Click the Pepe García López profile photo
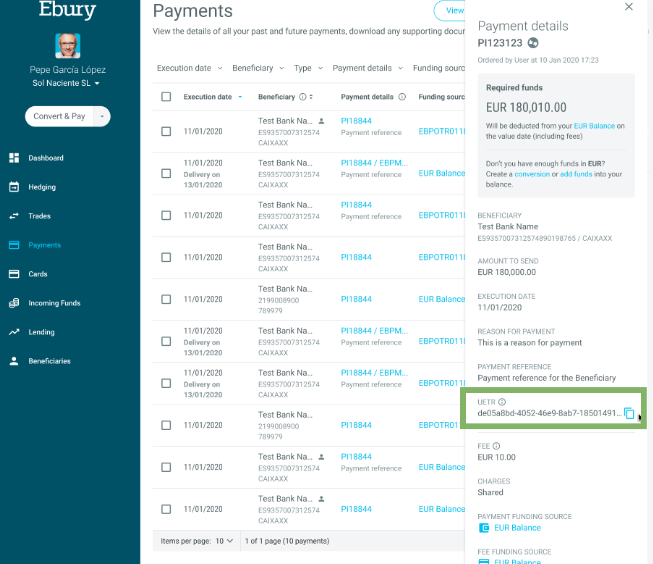 pyautogui.click(x=67, y=45)
